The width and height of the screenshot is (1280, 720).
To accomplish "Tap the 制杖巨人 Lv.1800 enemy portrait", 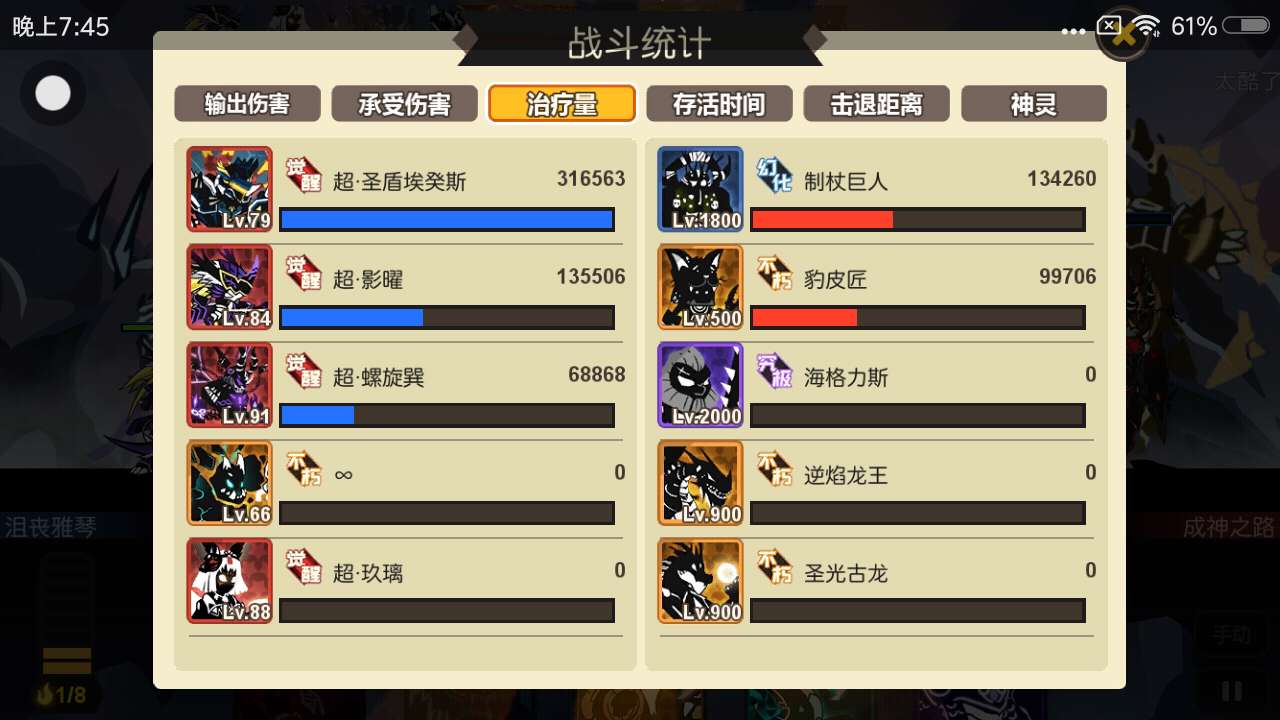I will click(x=700, y=189).
